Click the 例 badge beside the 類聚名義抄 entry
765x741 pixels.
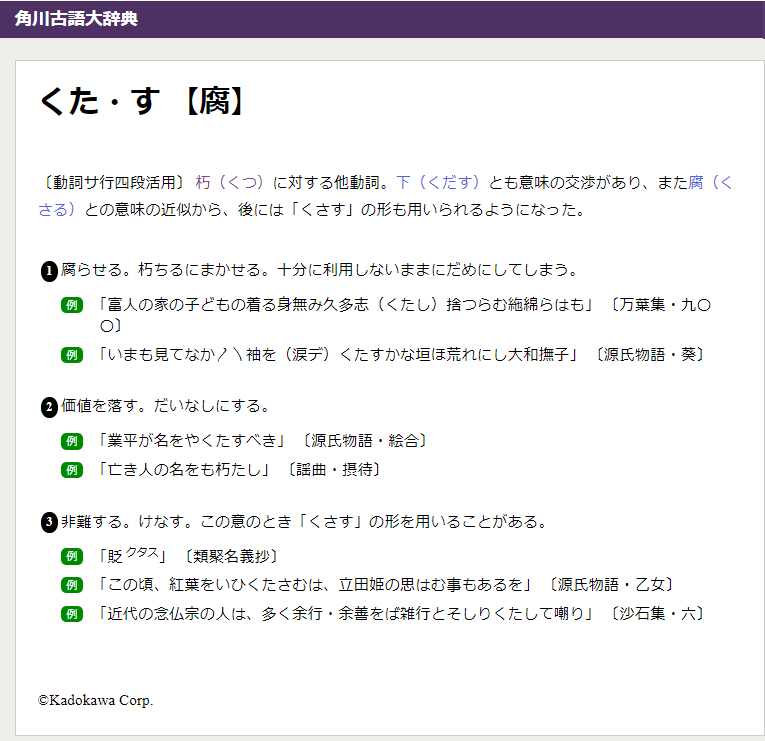[x=71, y=556]
